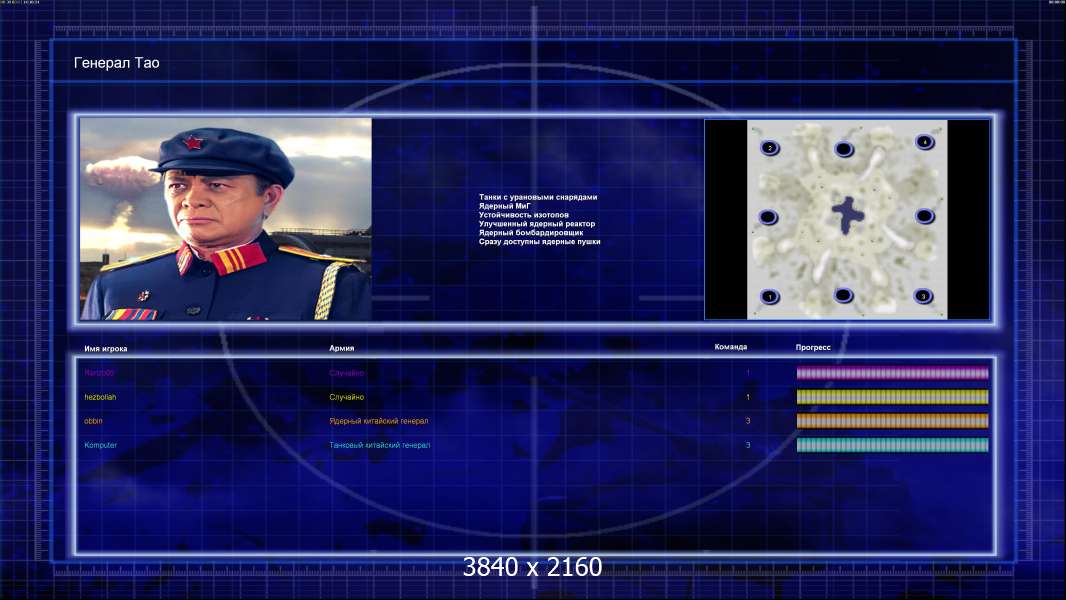
Task: Click the 'Имя игрока' column header
Action: pyautogui.click(x=105, y=349)
